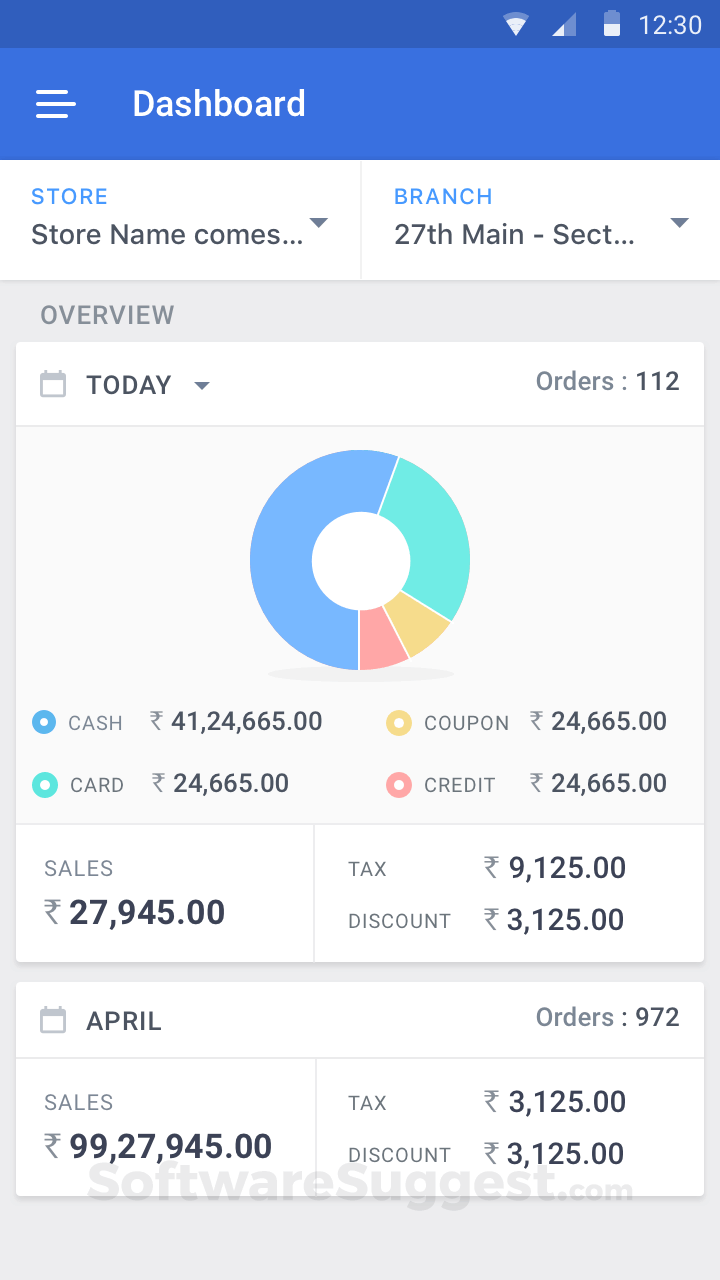Viewport: 720px width, 1280px height.
Task: Click the Orders : 112 count
Action: point(607,381)
